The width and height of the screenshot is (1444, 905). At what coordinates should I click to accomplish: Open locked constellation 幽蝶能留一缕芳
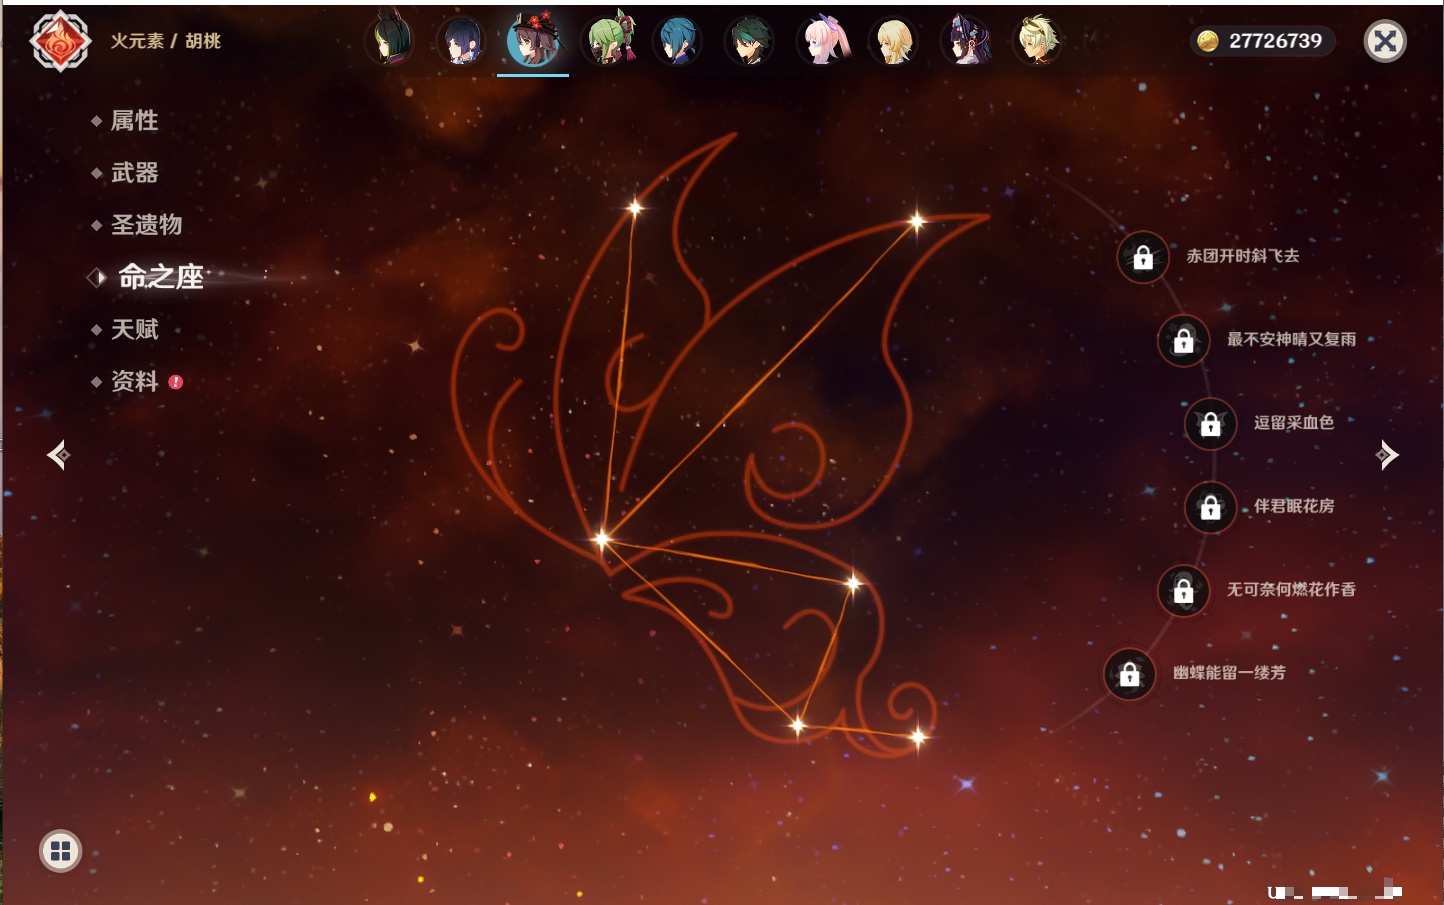1130,674
